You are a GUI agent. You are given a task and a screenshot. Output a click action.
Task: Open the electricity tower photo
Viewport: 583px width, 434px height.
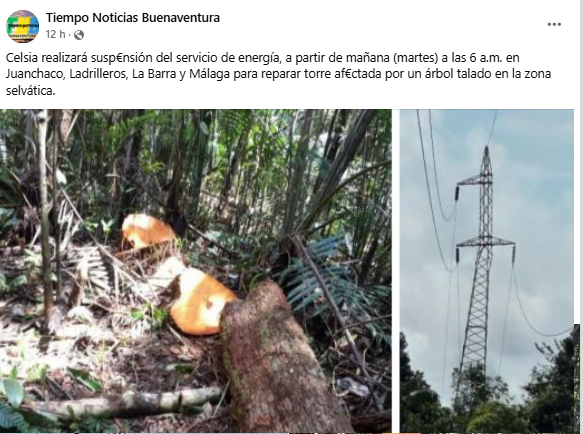pyautogui.click(x=487, y=271)
